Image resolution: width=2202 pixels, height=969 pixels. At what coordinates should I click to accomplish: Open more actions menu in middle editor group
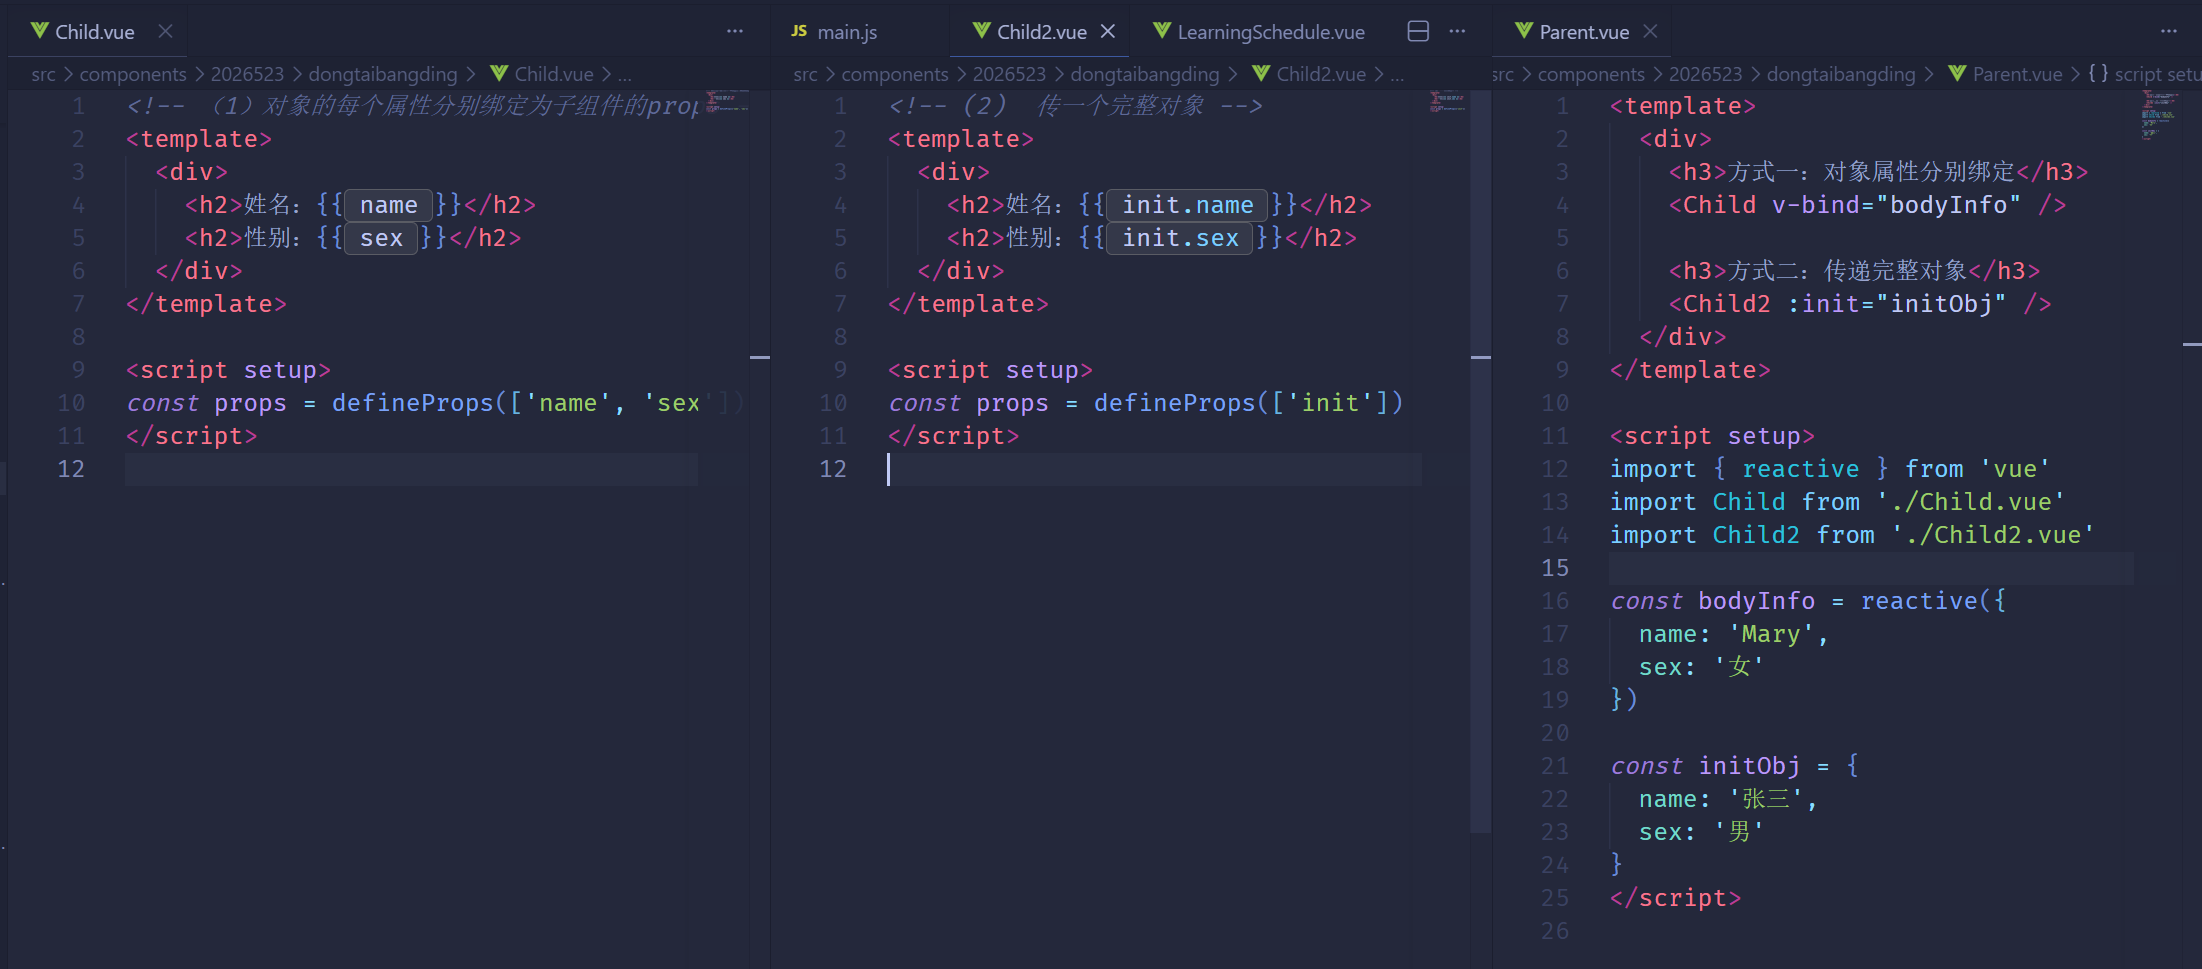coord(1457,31)
